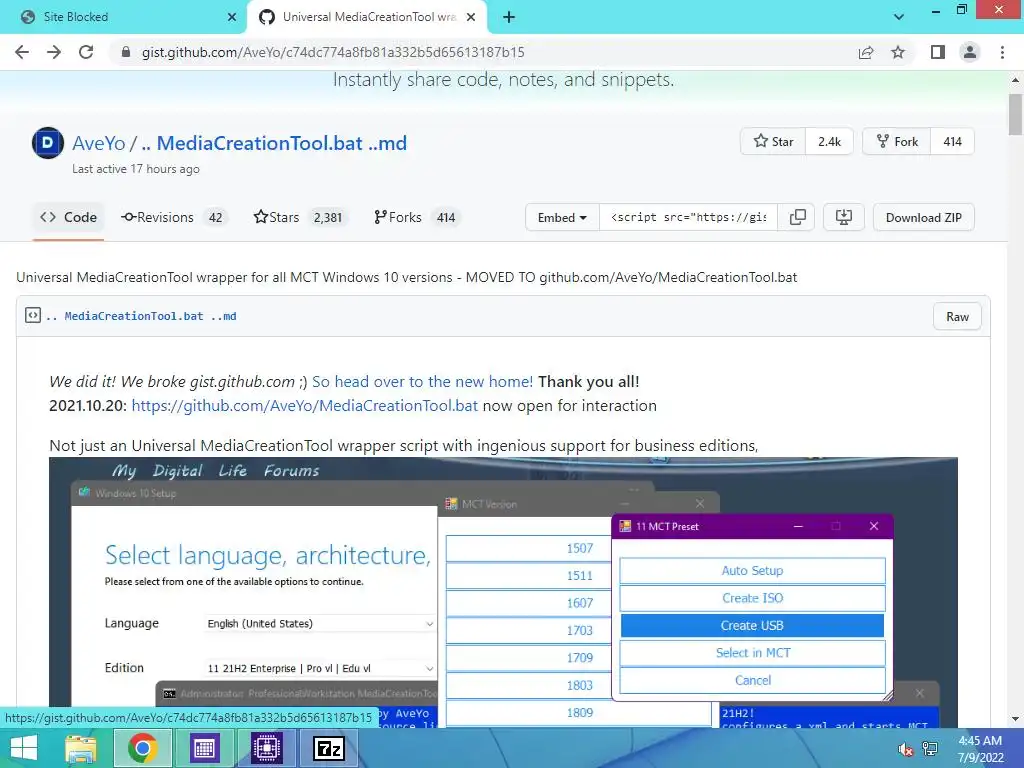Open the AveYo profile link
Screen dimensions: 1024x768
pos(99,143)
